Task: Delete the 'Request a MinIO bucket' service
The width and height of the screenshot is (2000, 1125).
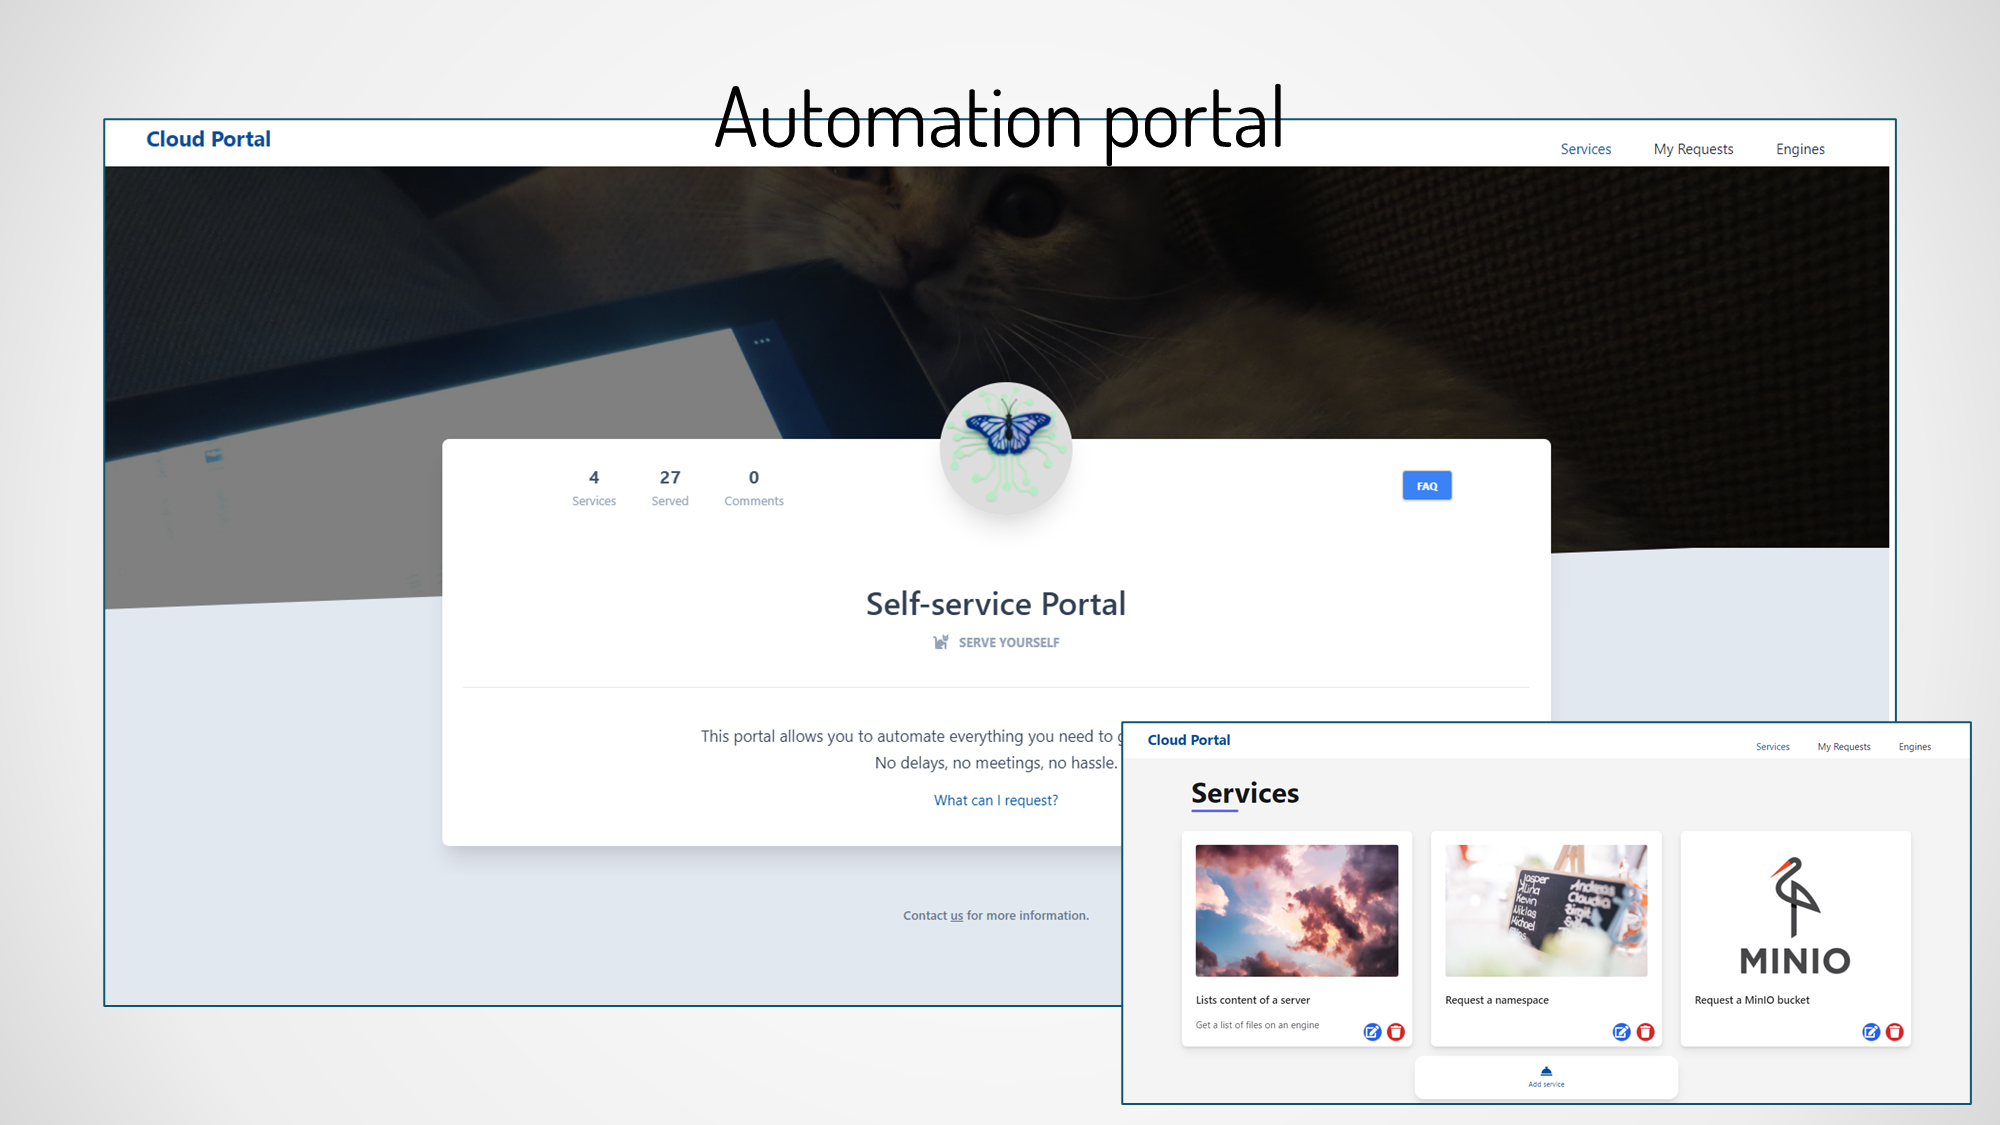Action: click(x=1895, y=1032)
